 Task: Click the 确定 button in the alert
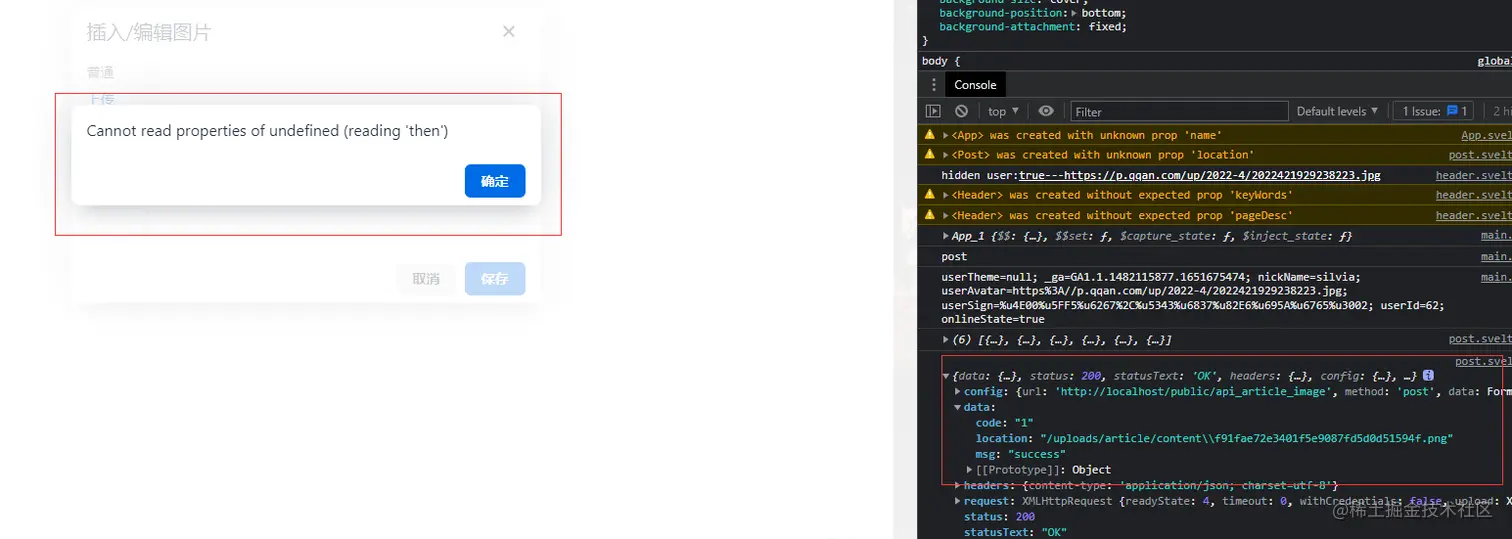(x=495, y=181)
